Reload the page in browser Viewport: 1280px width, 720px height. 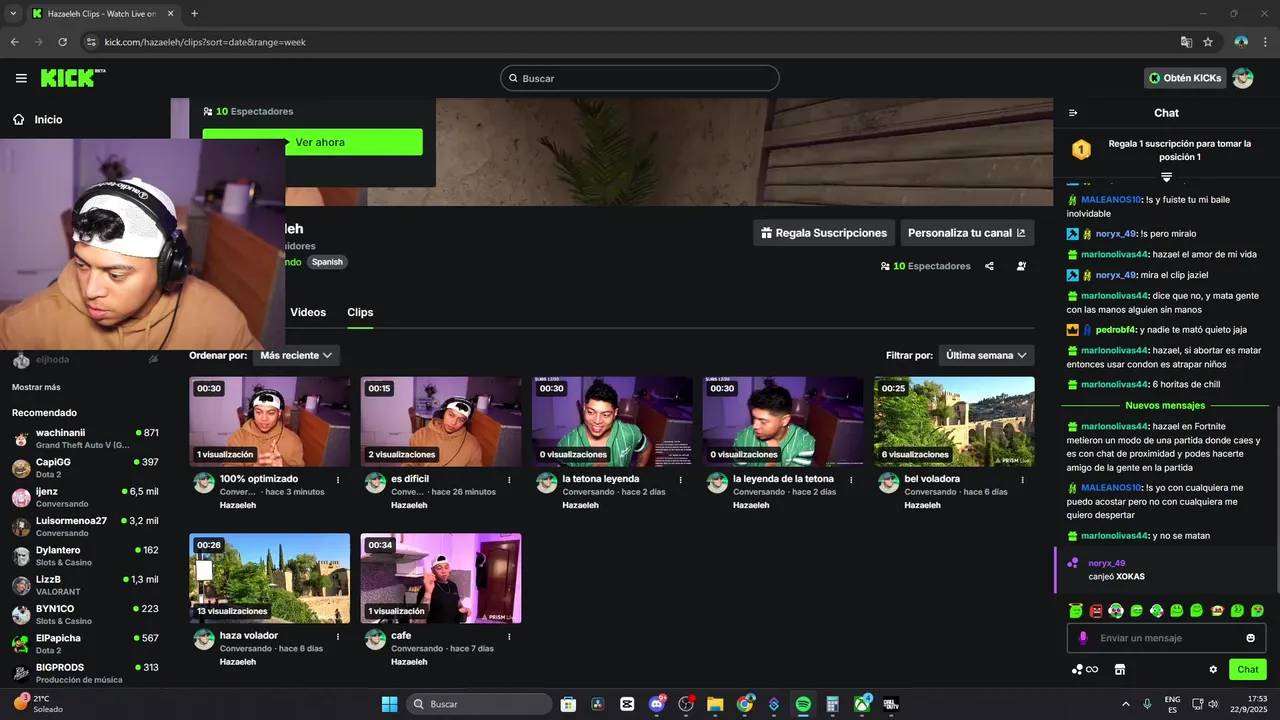tap(62, 42)
